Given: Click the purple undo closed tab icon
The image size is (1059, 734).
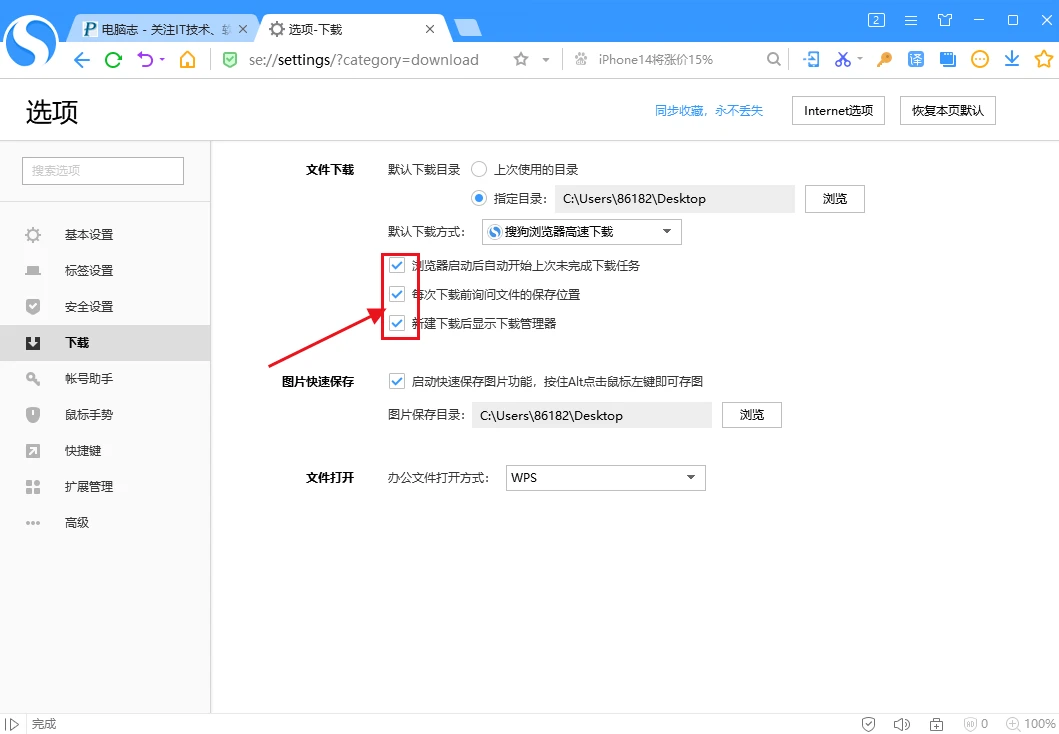Looking at the screenshot, I should (145, 59).
